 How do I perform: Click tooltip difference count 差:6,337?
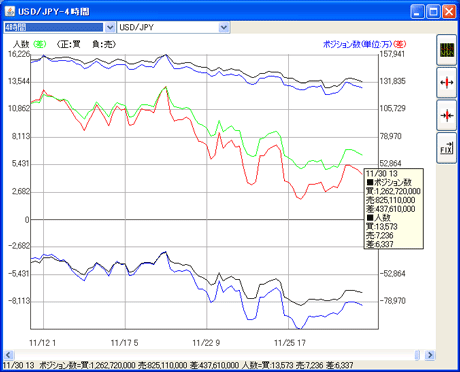380,244
